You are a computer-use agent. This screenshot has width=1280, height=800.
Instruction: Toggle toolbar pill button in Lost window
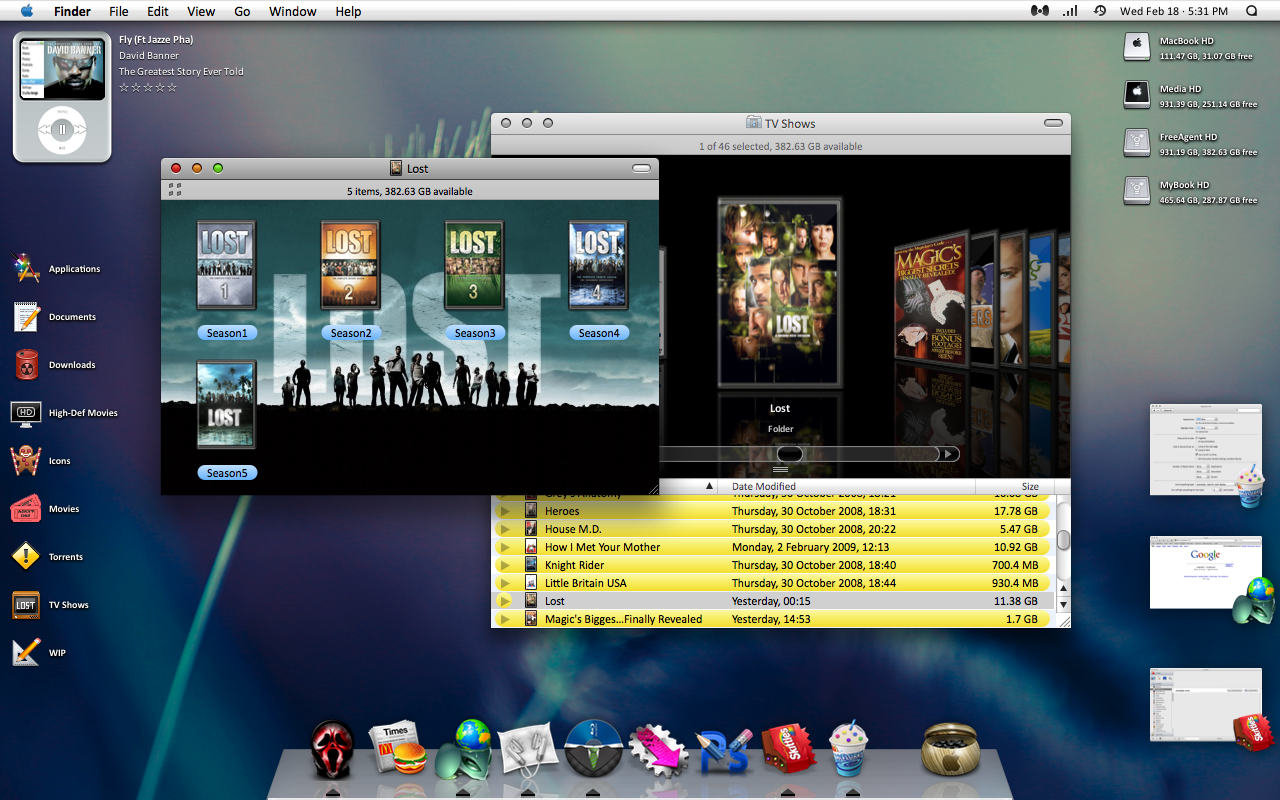tap(641, 168)
